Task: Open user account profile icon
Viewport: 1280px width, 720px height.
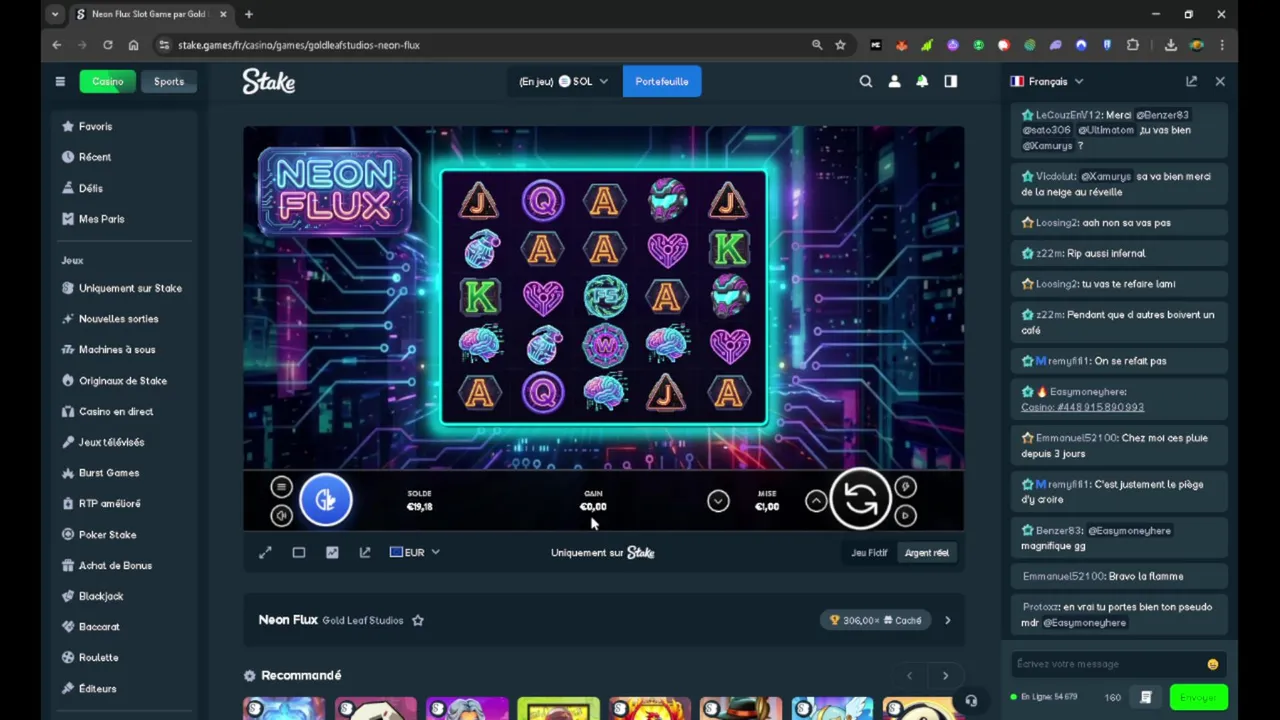Action: (894, 81)
